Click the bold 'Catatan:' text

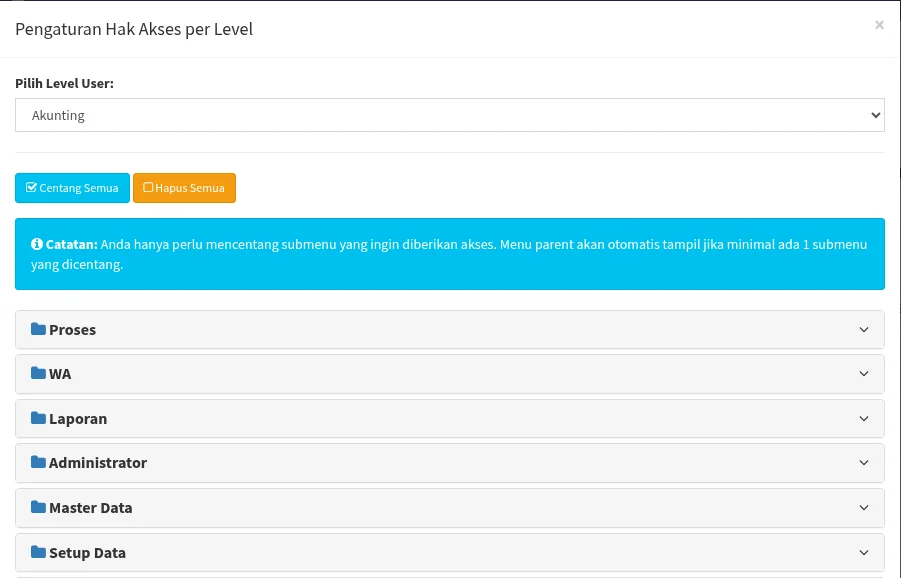[x=71, y=244]
